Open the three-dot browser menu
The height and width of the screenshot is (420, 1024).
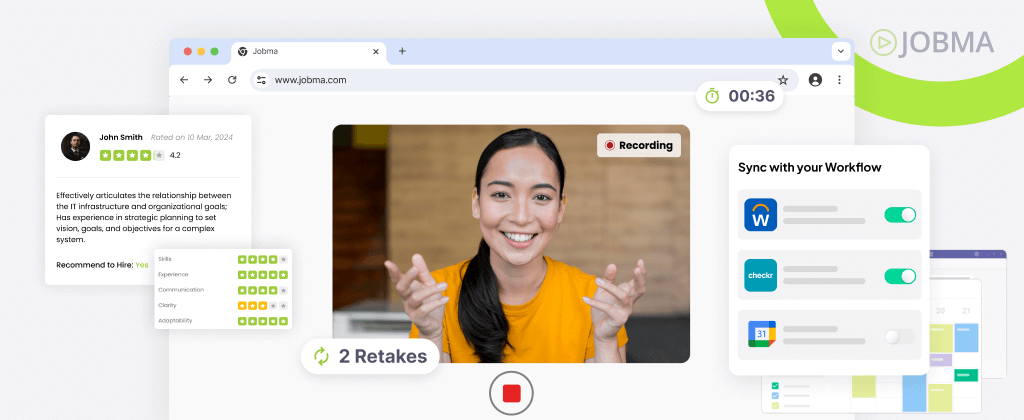(839, 80)
